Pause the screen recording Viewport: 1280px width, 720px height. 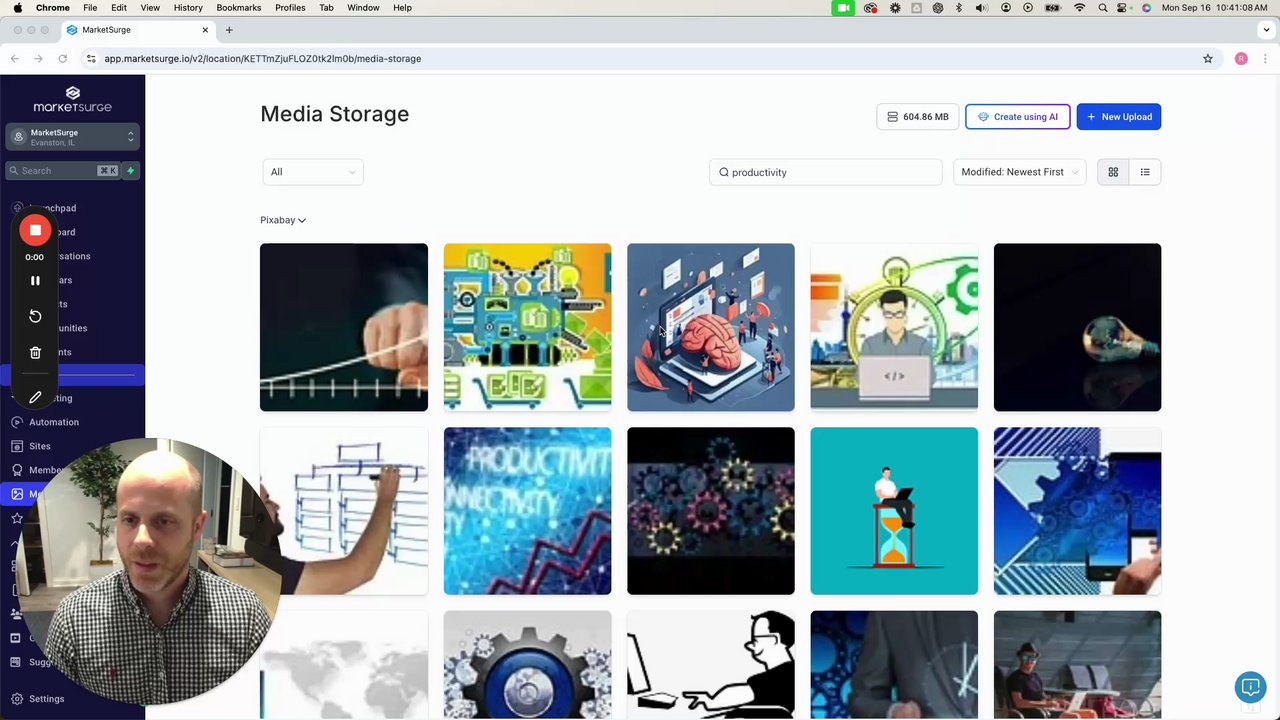35,281
